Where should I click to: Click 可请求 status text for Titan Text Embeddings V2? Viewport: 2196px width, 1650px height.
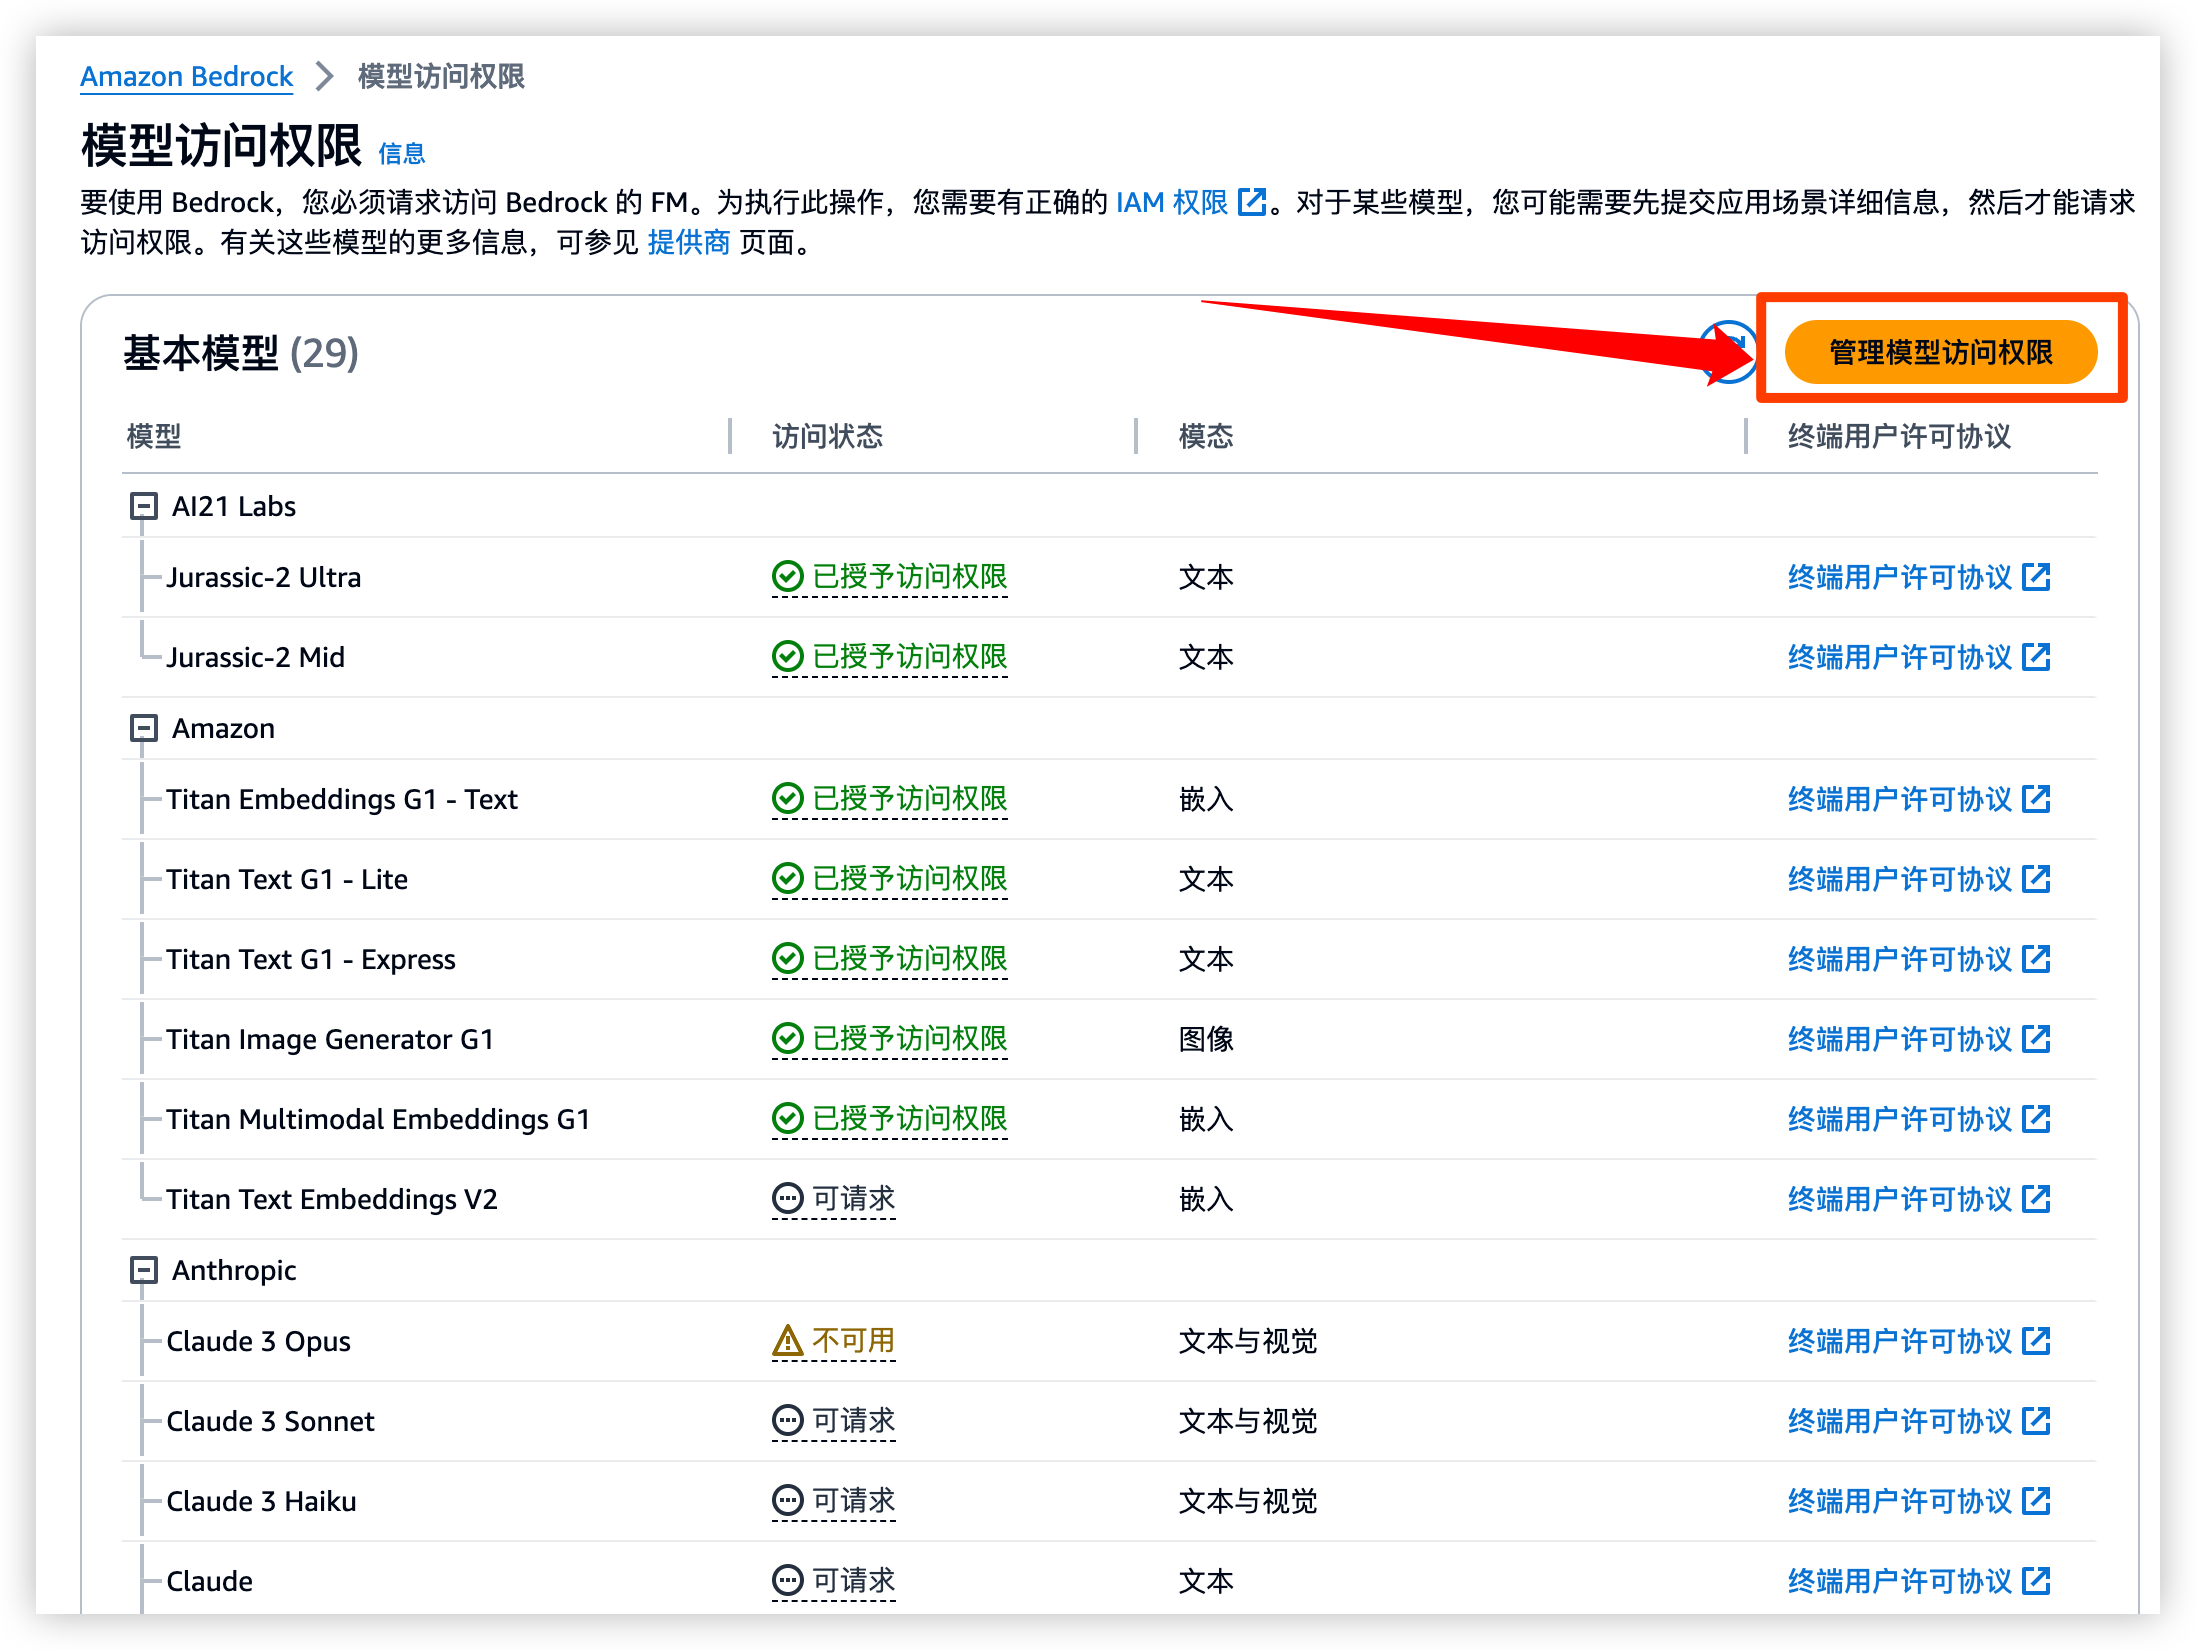pos(853,1199)
